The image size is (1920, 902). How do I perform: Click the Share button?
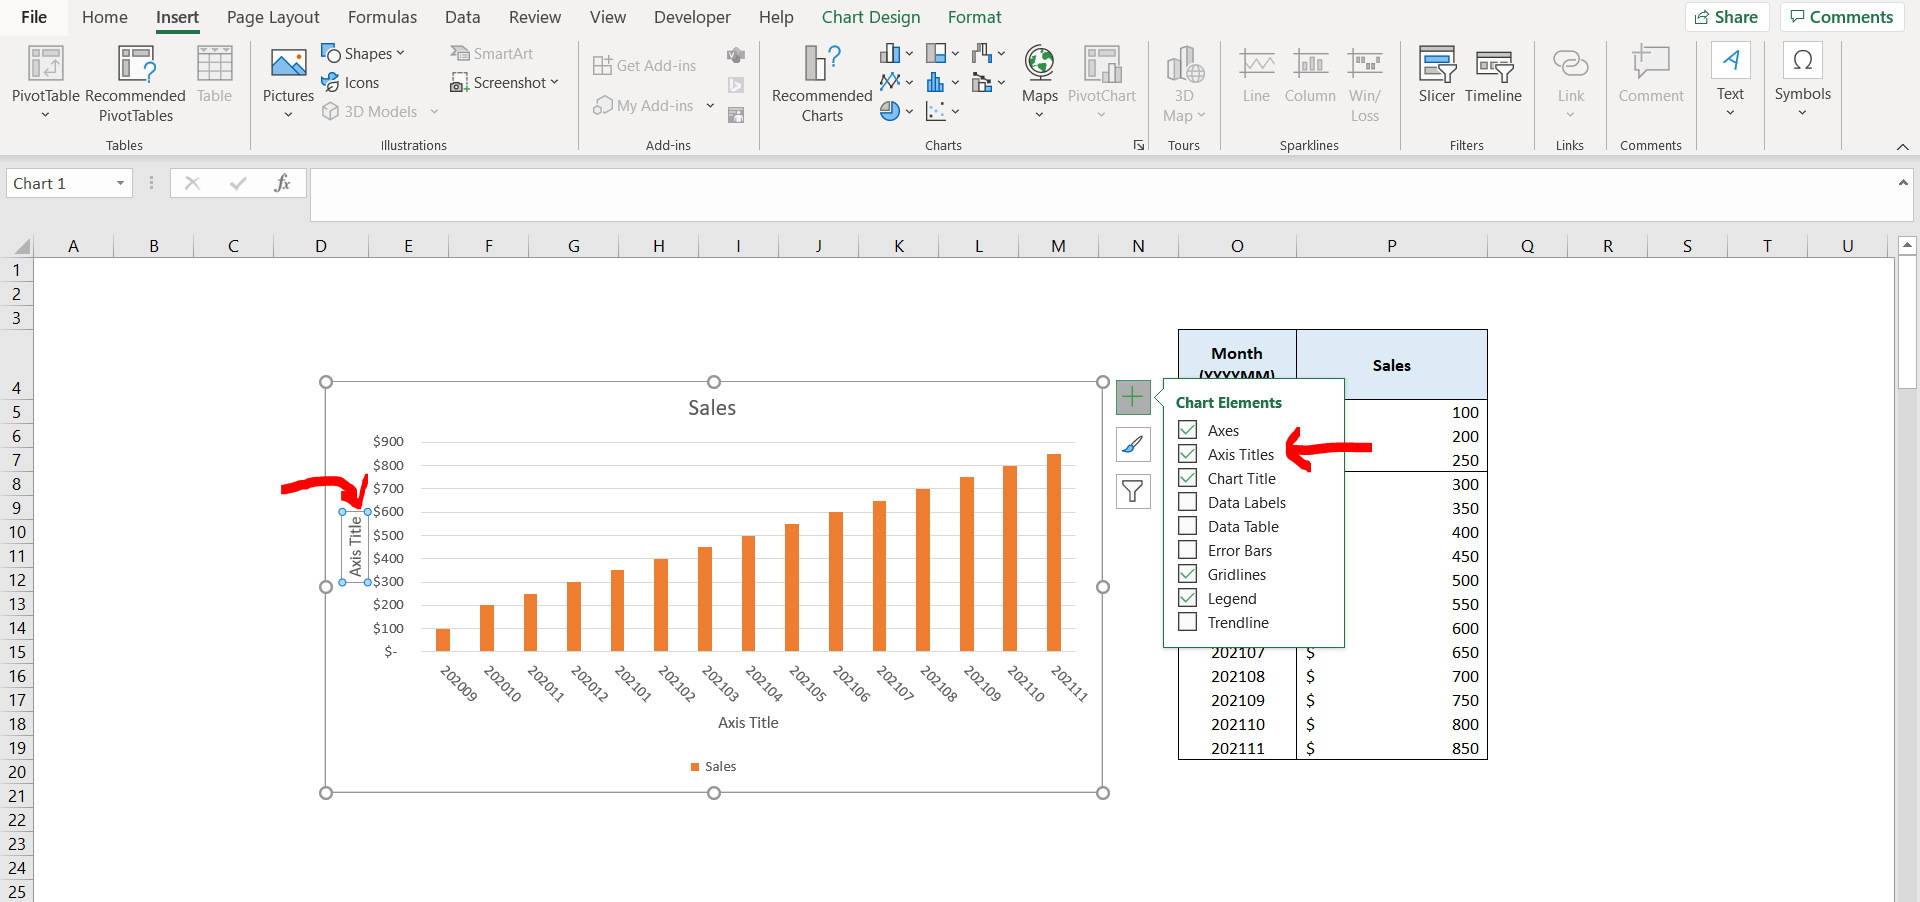pyautogui.click(x=1727, y=17)
